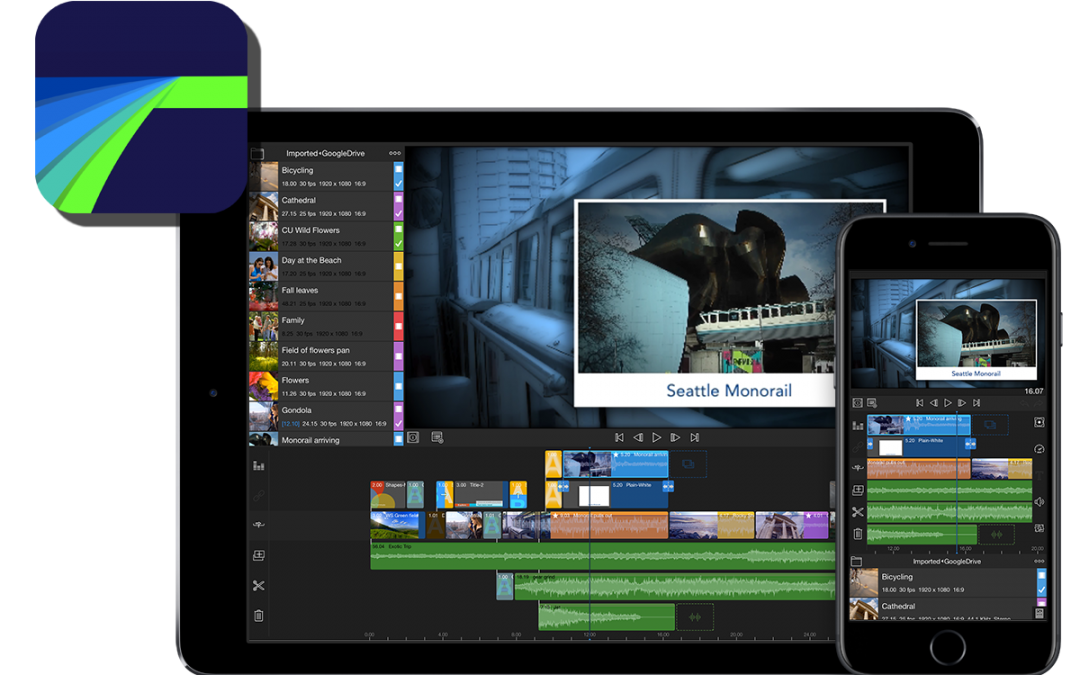Click the LumaFusion app icon
The width and height of the screenshot is (1080, 675).
tap(141, 107)
